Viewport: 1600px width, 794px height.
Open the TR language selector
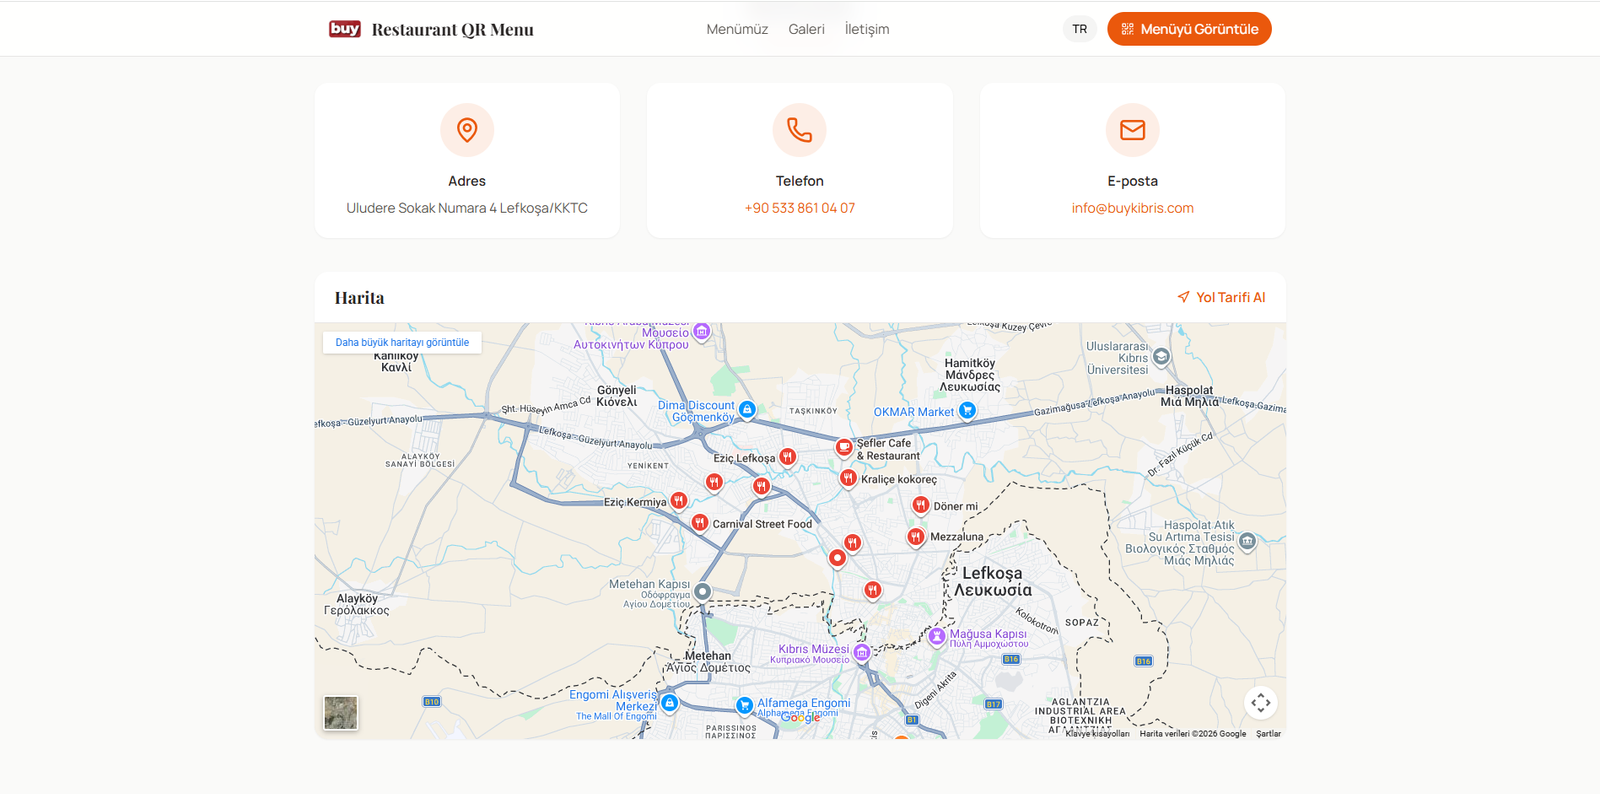point(1079,29)
